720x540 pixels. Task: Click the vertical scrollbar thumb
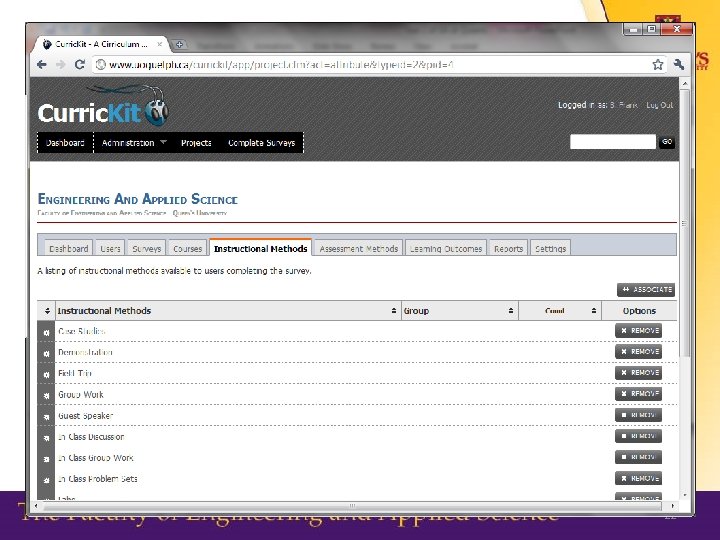[x=684, y=224]
